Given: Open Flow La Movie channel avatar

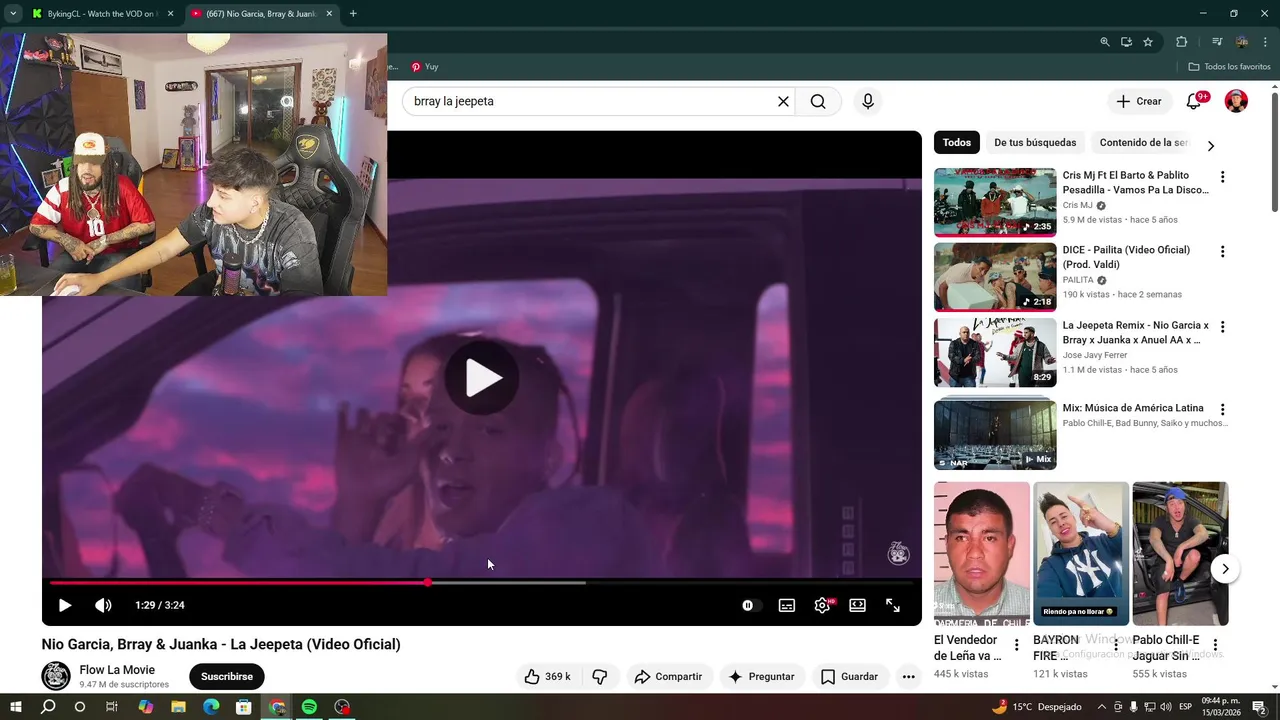Looking at the screenshot, I should [x=56, y=676].
